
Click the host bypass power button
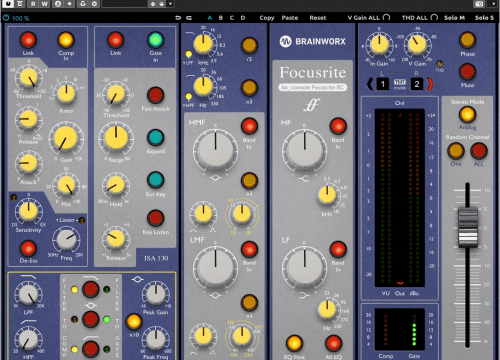pyautogui.click(x=8, y=4)
